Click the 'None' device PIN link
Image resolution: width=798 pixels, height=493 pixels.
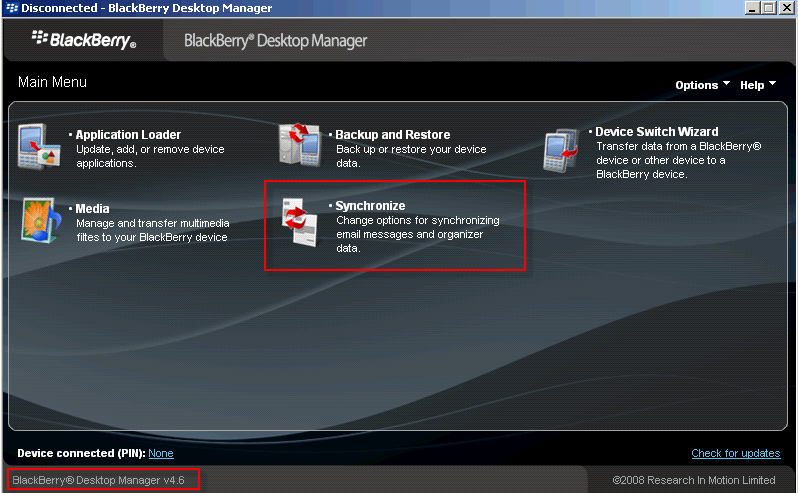[161, 453]
